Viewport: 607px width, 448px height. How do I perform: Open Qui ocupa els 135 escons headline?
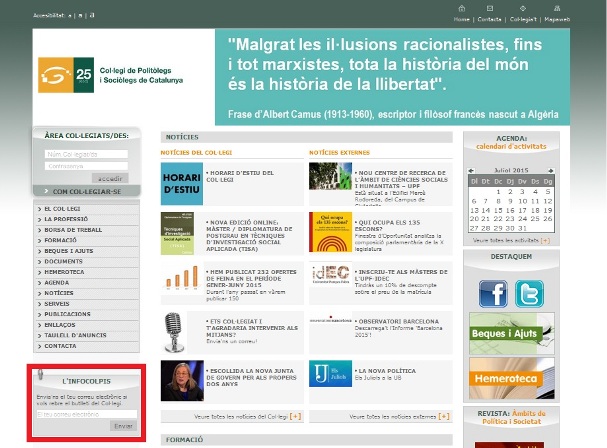pos(388,226)
